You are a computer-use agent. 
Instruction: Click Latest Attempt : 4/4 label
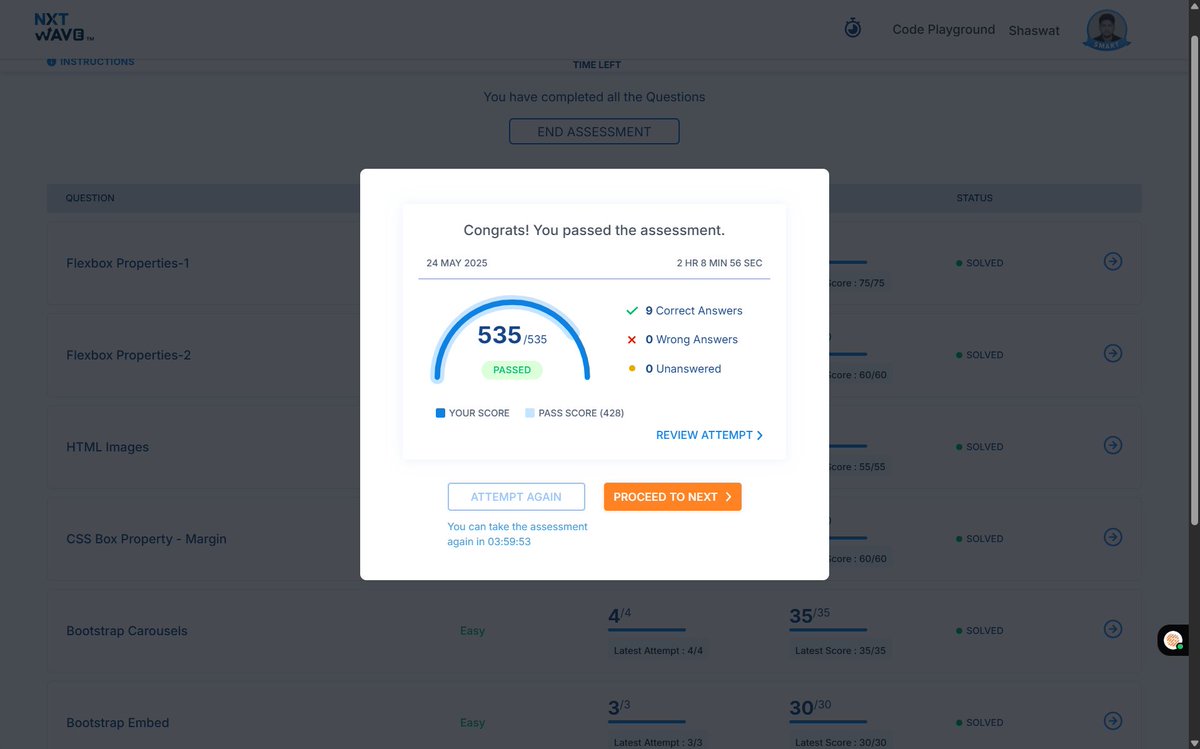pyautogui.click(x=658, y=651)
